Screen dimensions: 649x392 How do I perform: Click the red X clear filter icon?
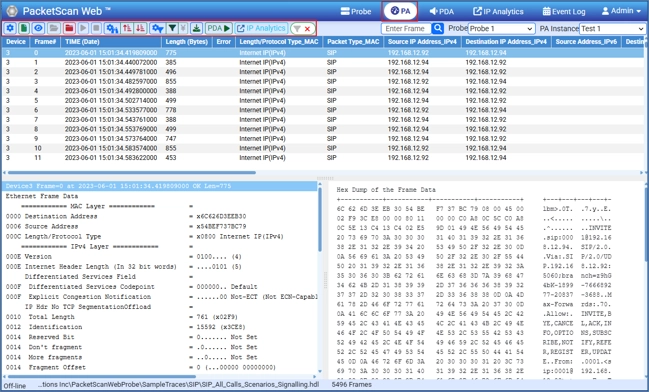click(307, 29)
